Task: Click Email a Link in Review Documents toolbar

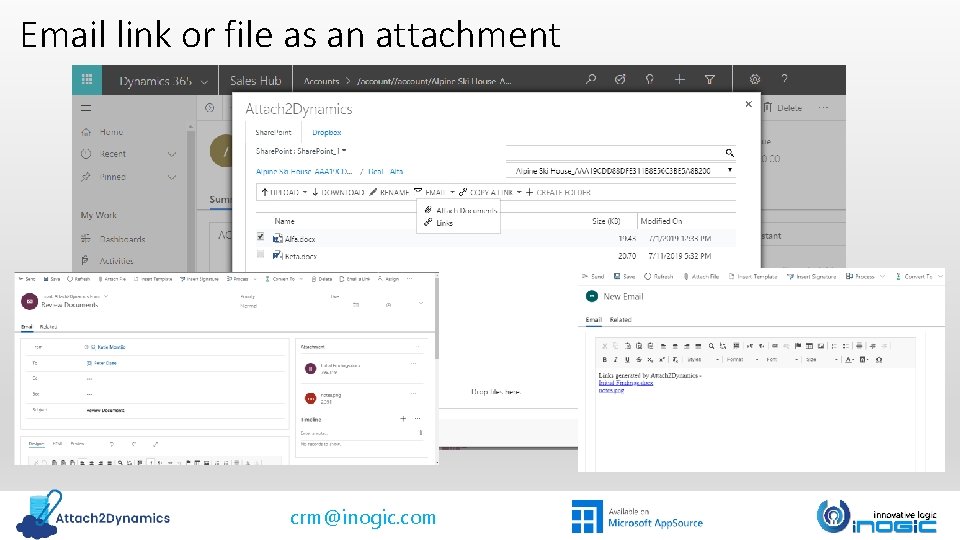Action: point(355,279)
